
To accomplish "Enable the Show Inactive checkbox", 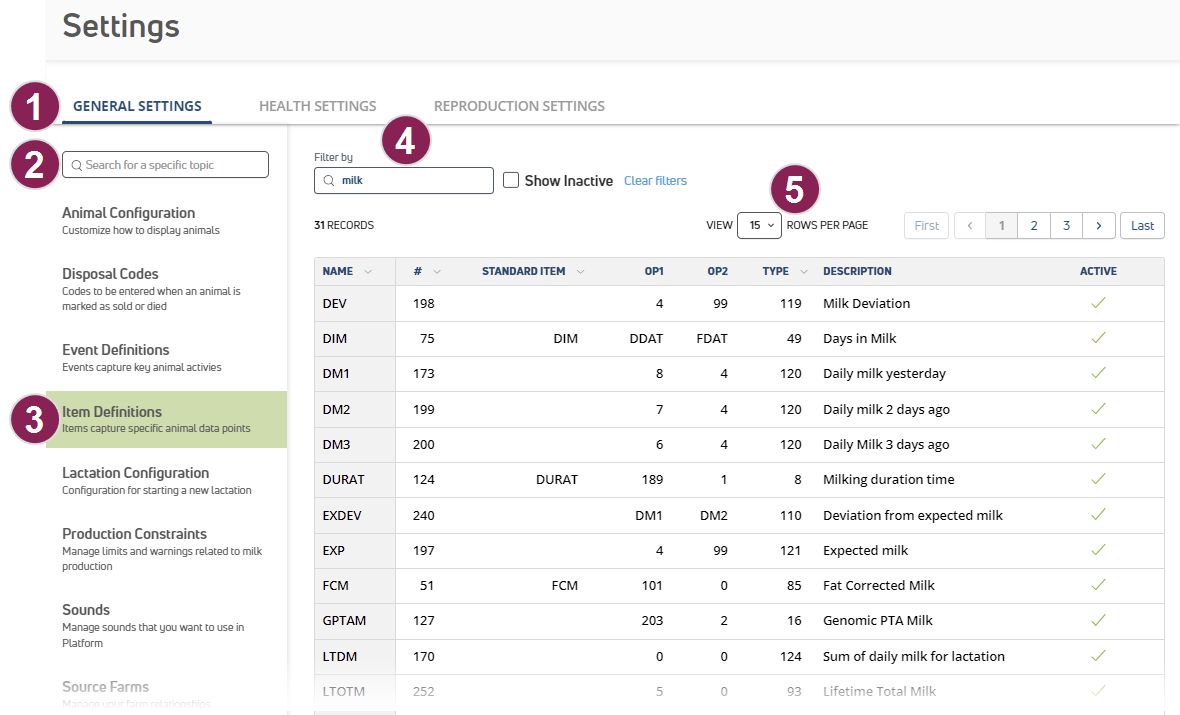I will coord(511,181).
